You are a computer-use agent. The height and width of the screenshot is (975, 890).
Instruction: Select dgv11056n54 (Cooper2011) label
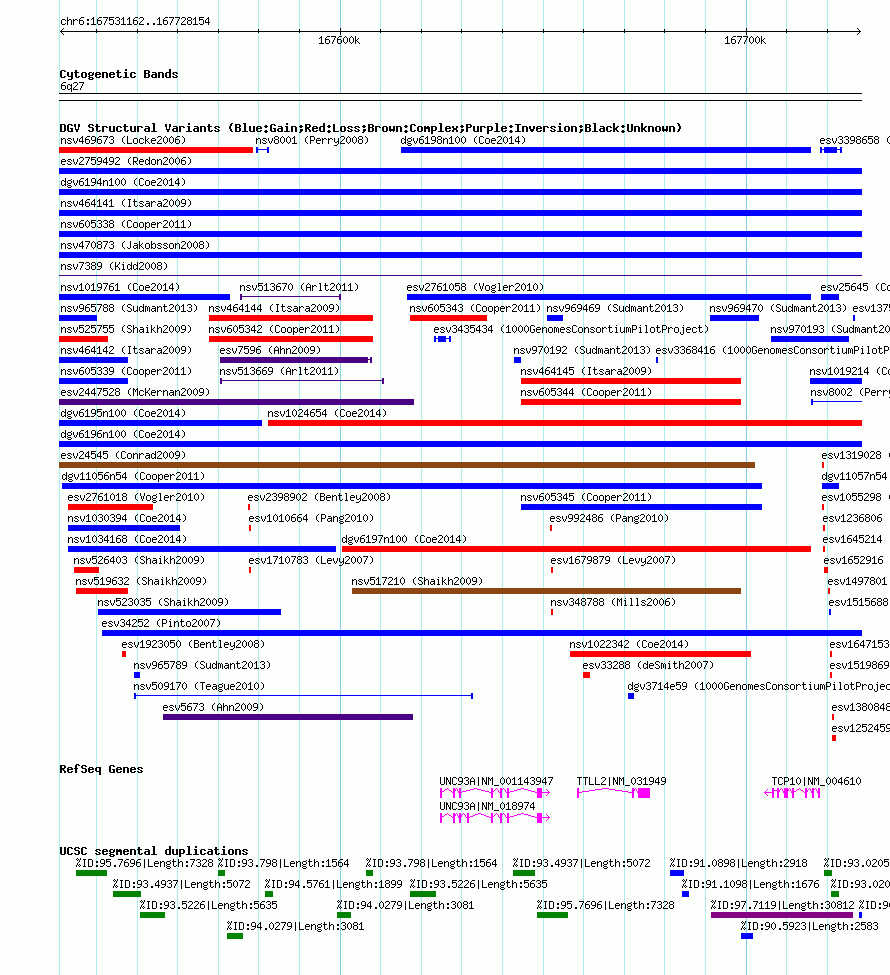133,476
